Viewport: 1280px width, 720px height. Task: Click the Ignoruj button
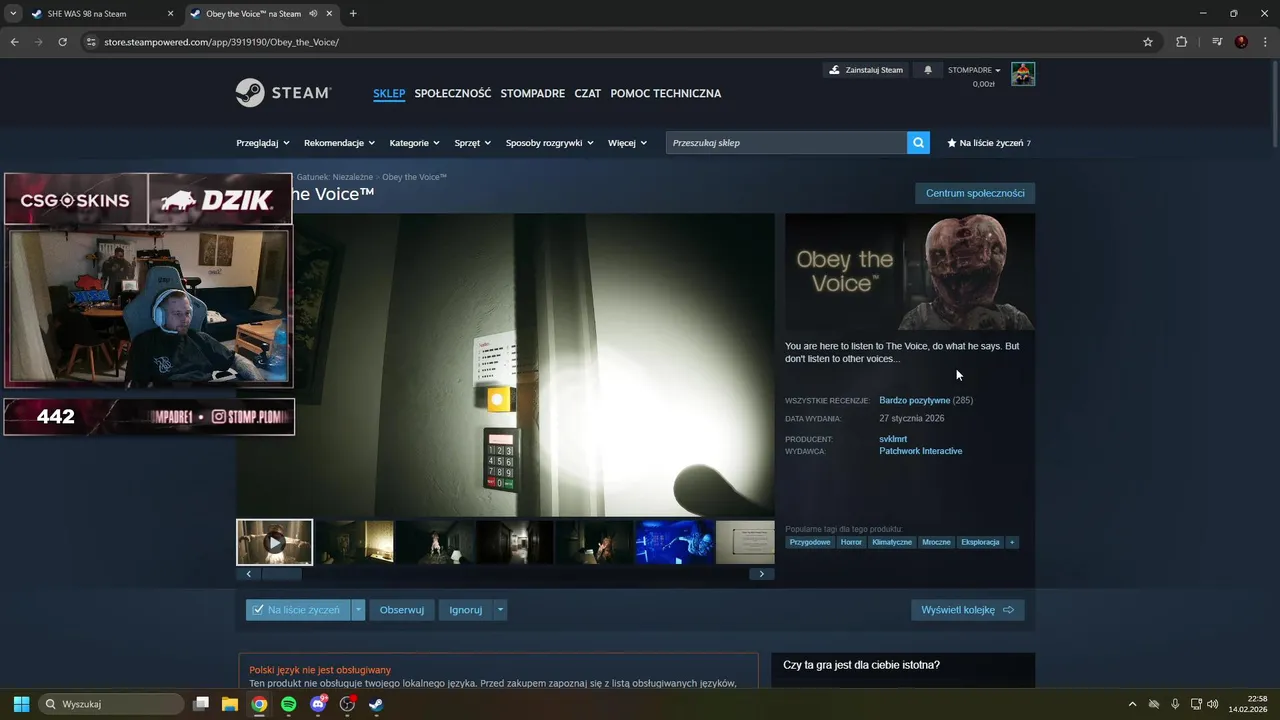tap(466, 610)
